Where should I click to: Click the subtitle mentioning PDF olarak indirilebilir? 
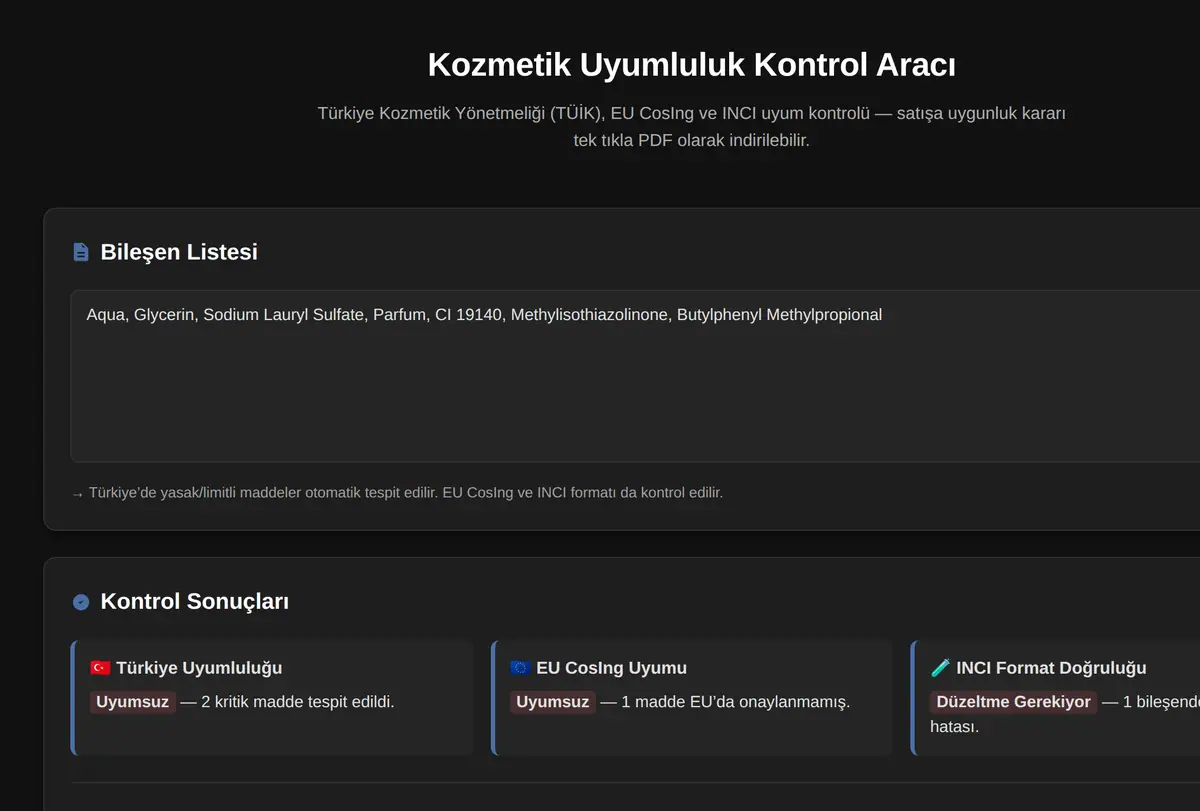691,127
